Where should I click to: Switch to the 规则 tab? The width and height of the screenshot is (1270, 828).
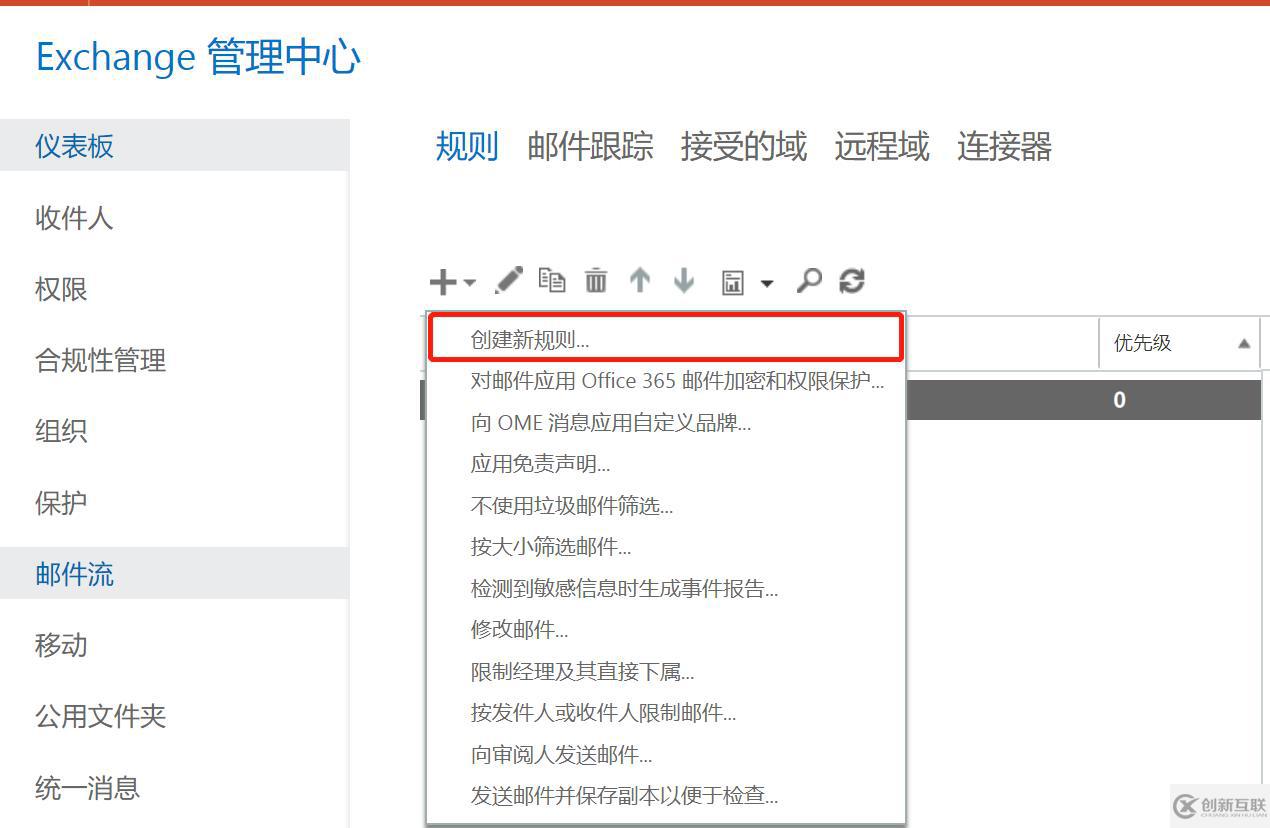467,146
